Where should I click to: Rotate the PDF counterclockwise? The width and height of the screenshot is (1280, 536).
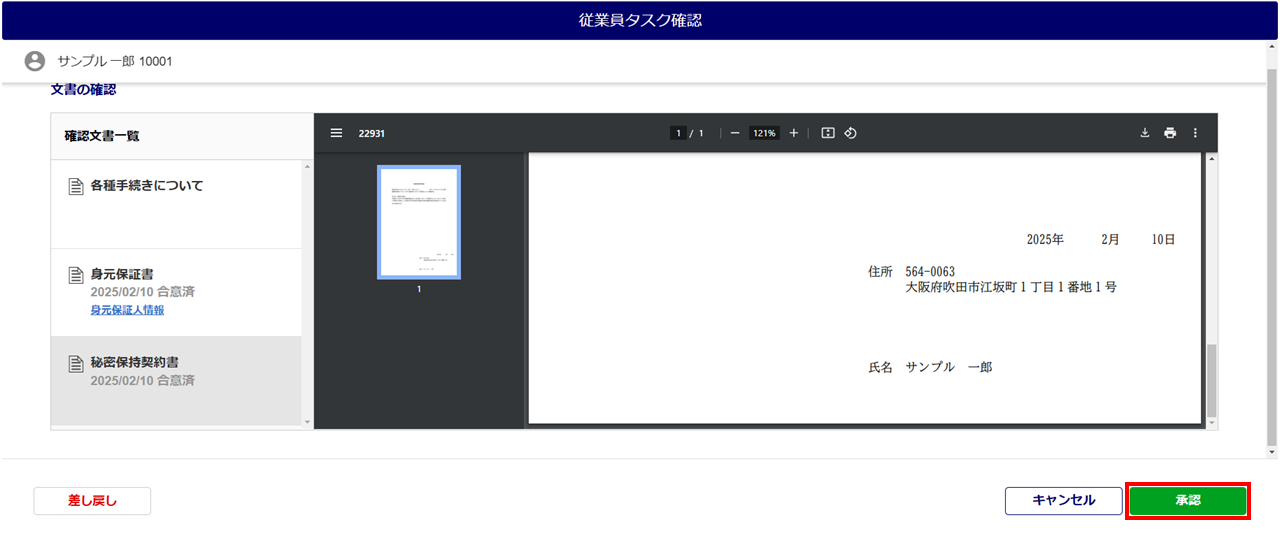(x=851, y=133)
